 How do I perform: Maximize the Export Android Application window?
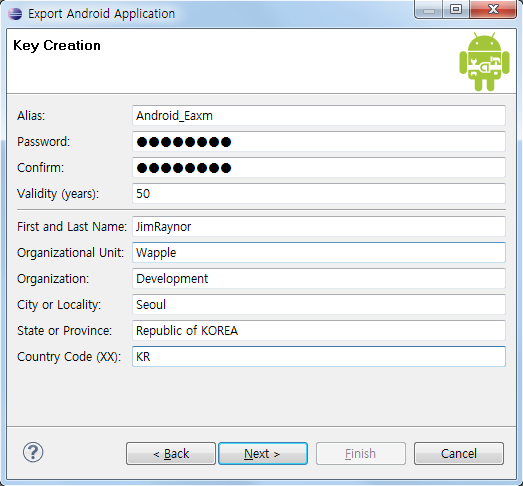[456, 9]
